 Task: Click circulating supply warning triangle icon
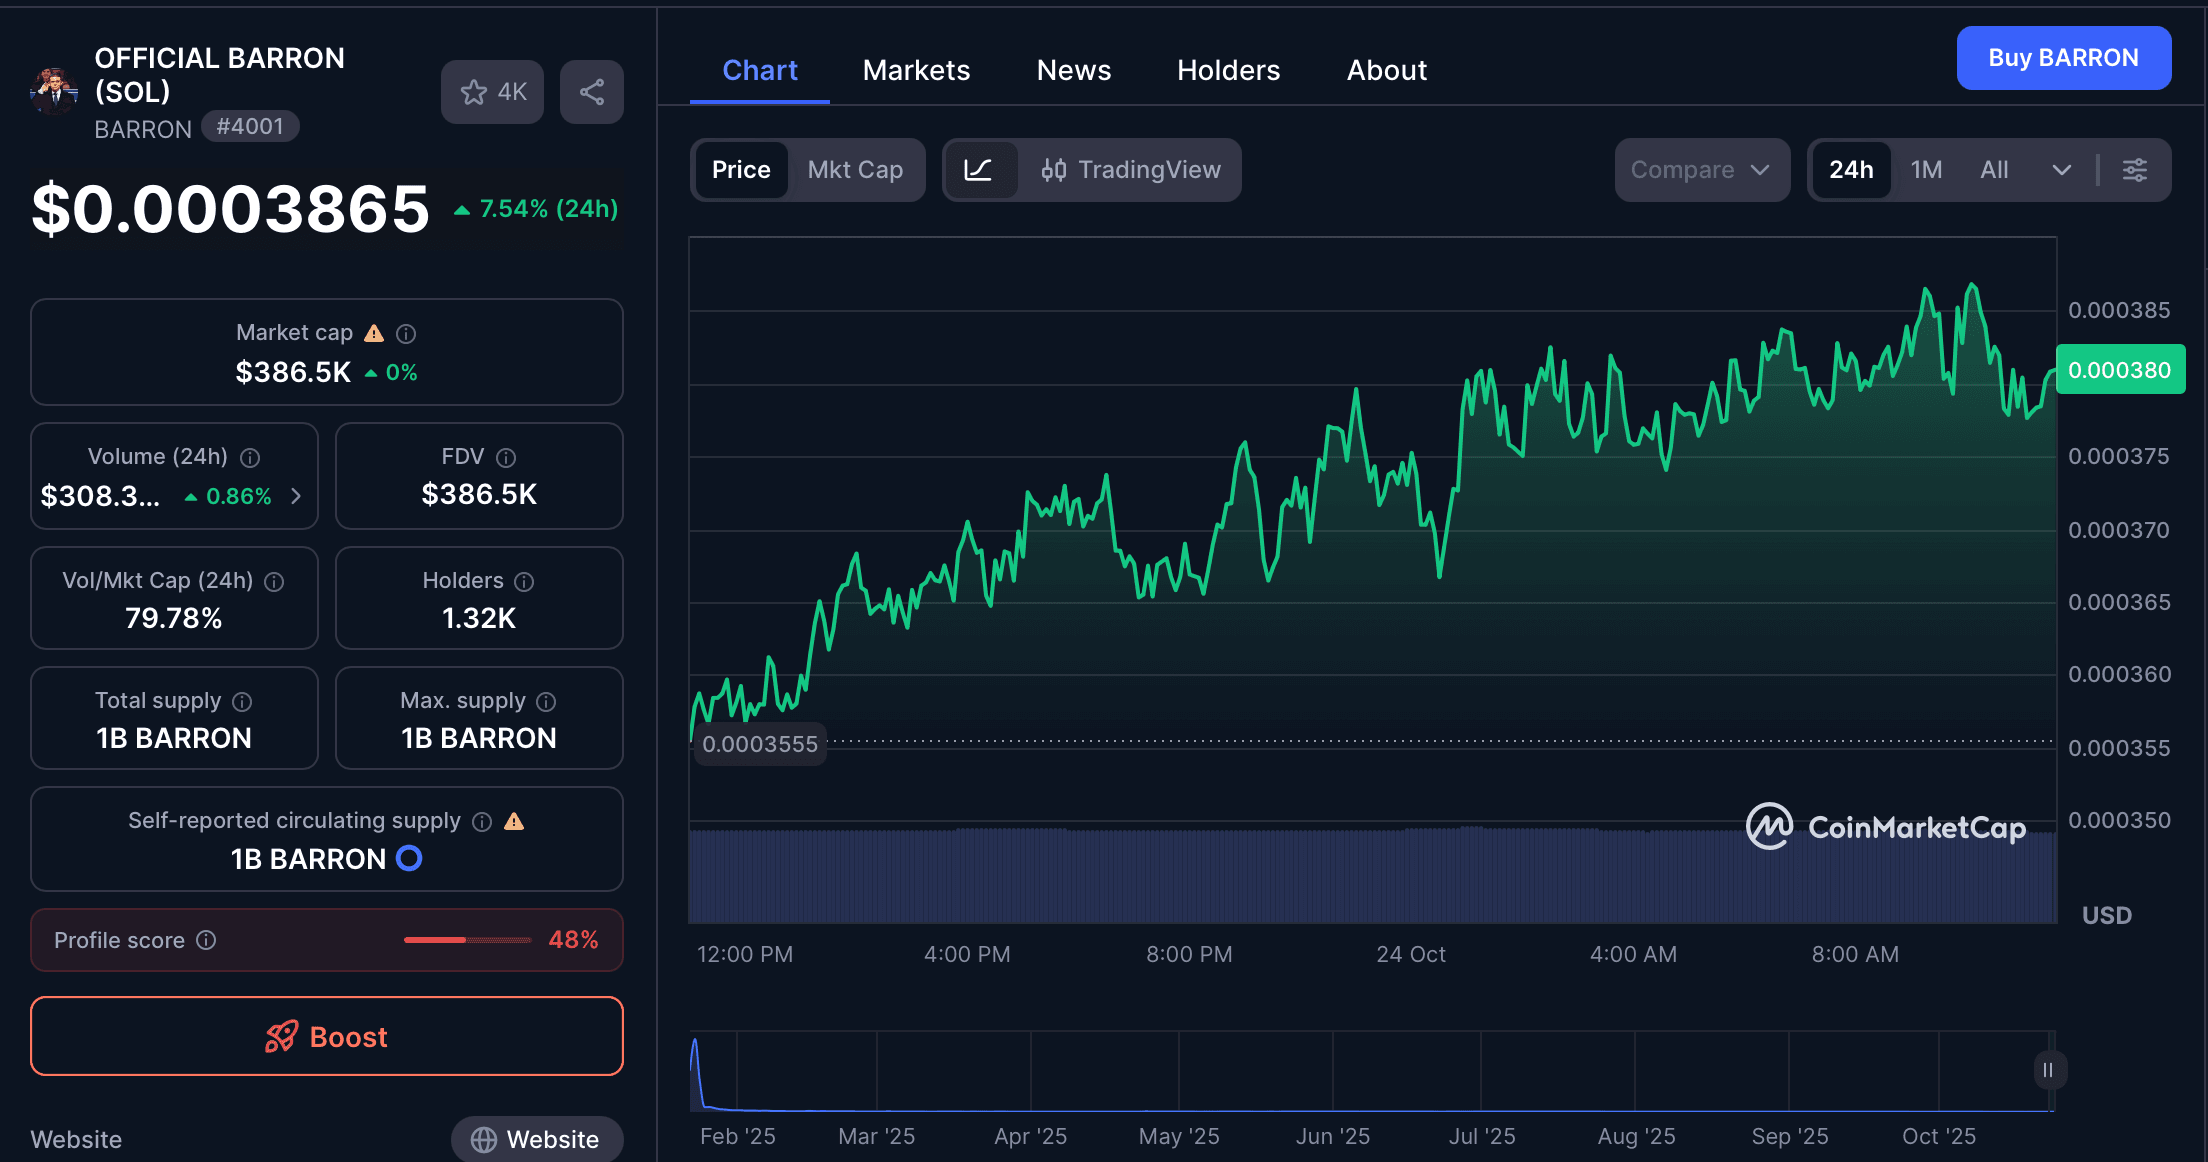(514, 821)
